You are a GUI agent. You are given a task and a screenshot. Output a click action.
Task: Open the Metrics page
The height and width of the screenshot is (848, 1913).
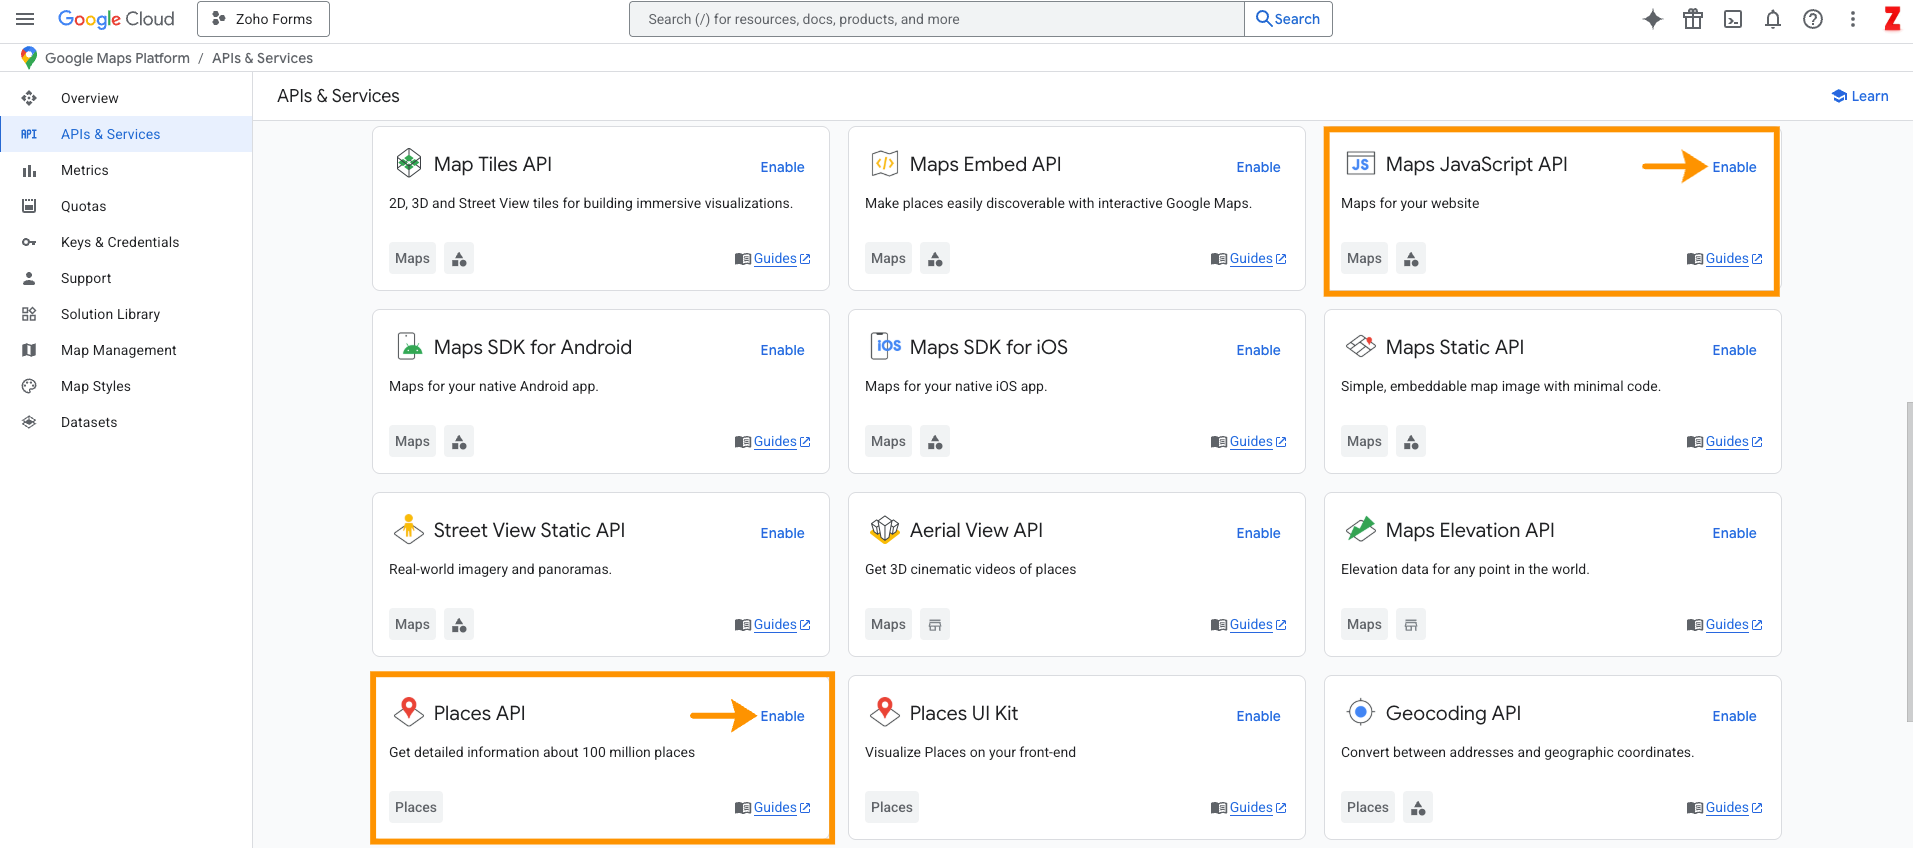85,170
